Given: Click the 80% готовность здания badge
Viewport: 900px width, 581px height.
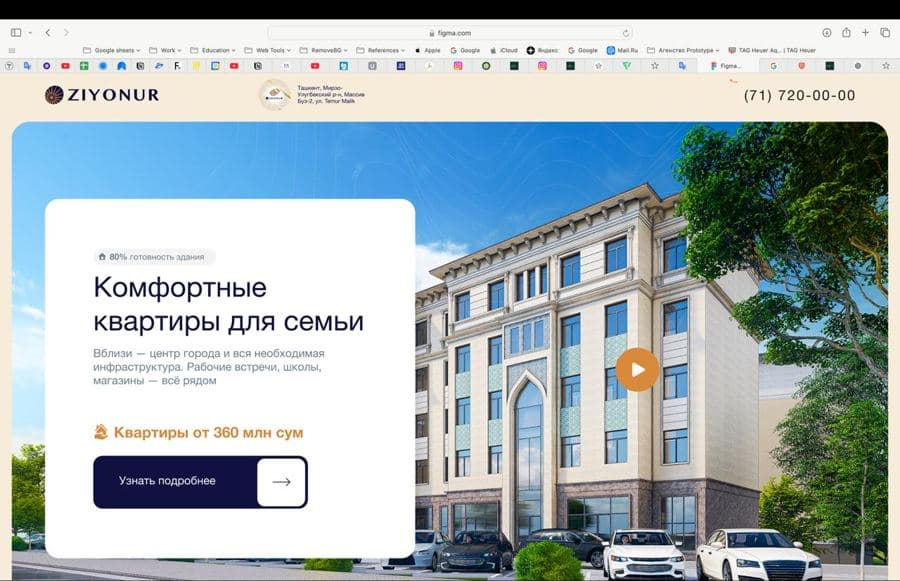Looking at the screenshot, I should click(154, 257).
